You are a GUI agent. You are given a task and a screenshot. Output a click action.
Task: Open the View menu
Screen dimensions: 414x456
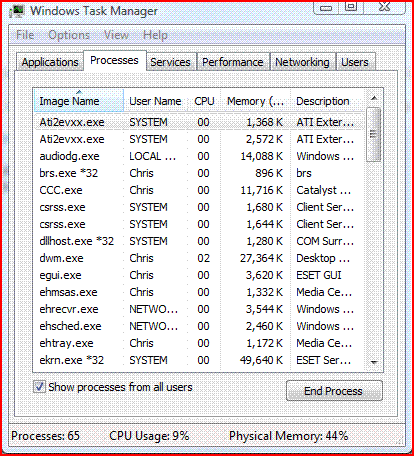(x=116, y=35)
